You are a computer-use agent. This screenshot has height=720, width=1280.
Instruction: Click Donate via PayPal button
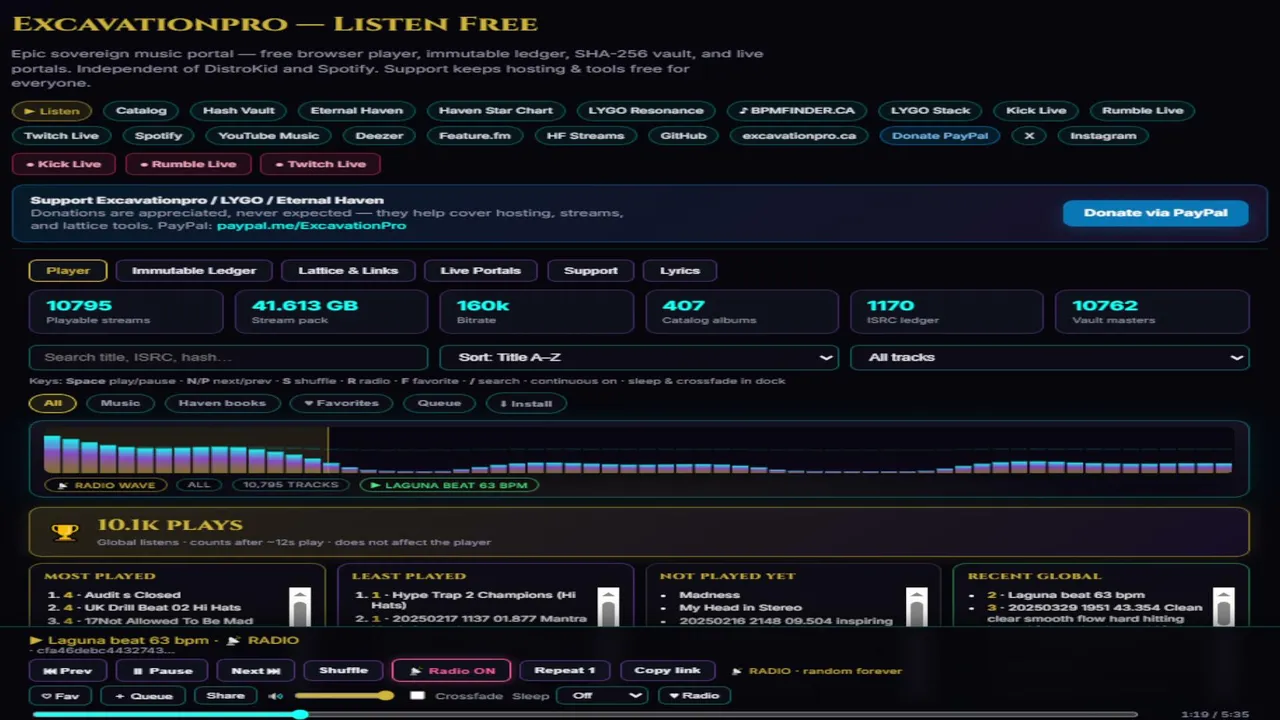(1156, 212)
